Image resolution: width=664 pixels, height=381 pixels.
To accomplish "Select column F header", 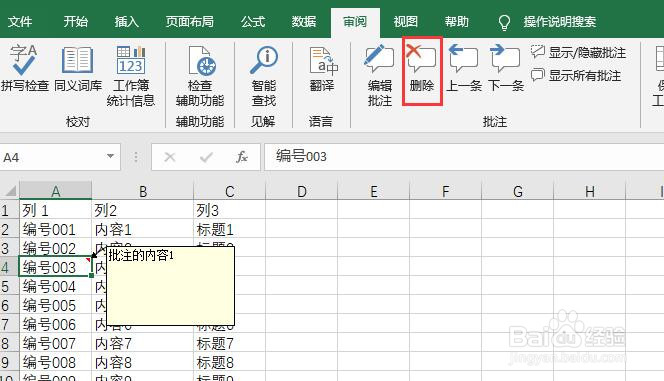I will point(445,191).
